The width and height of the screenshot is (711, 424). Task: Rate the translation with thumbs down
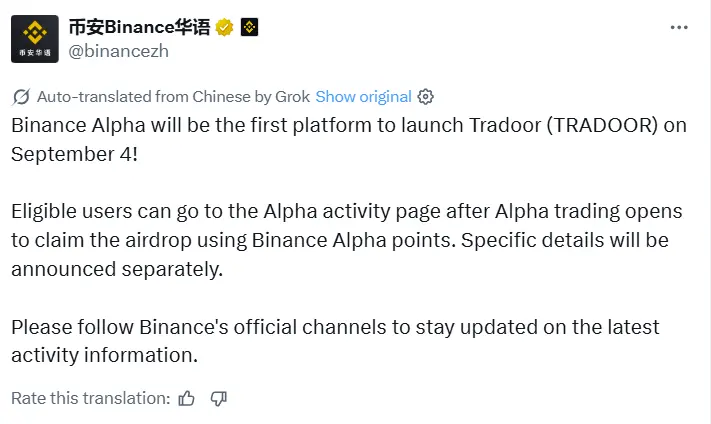219,398
